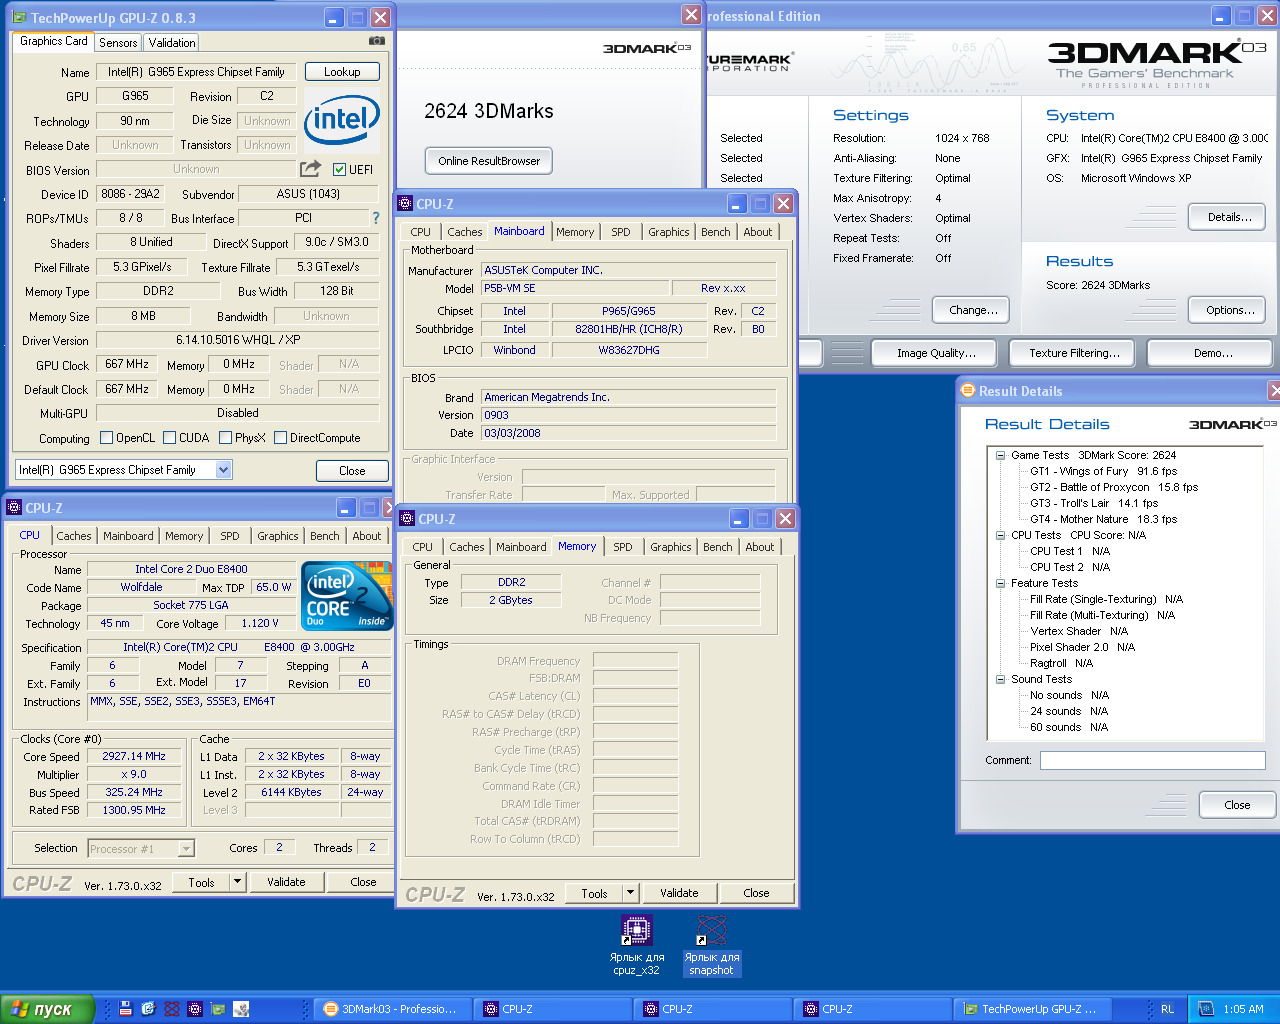Click the system tray icon beside the clock
This screenshot has width=1280, height=1024.
[x=1206, y=1009]
